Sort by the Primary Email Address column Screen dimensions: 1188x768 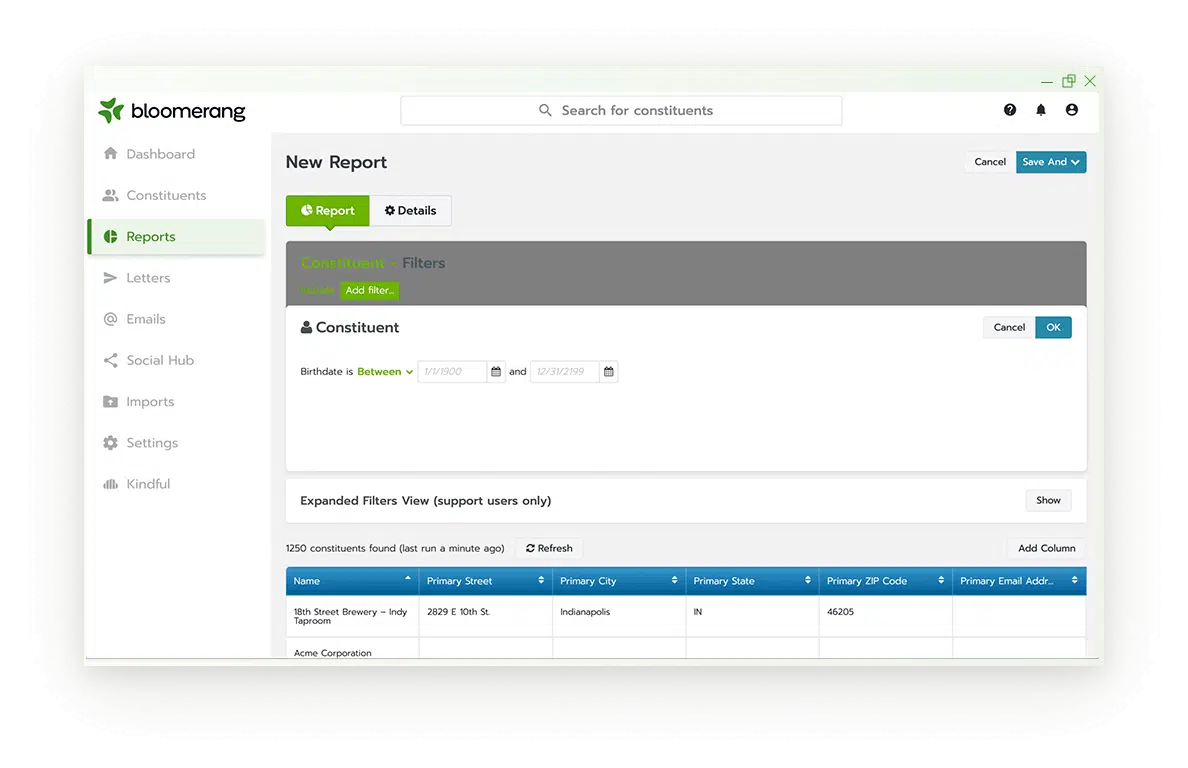point(1019,581)
